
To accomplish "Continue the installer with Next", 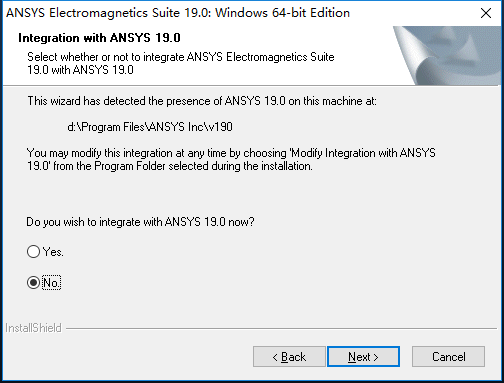I will pos(363,357).
